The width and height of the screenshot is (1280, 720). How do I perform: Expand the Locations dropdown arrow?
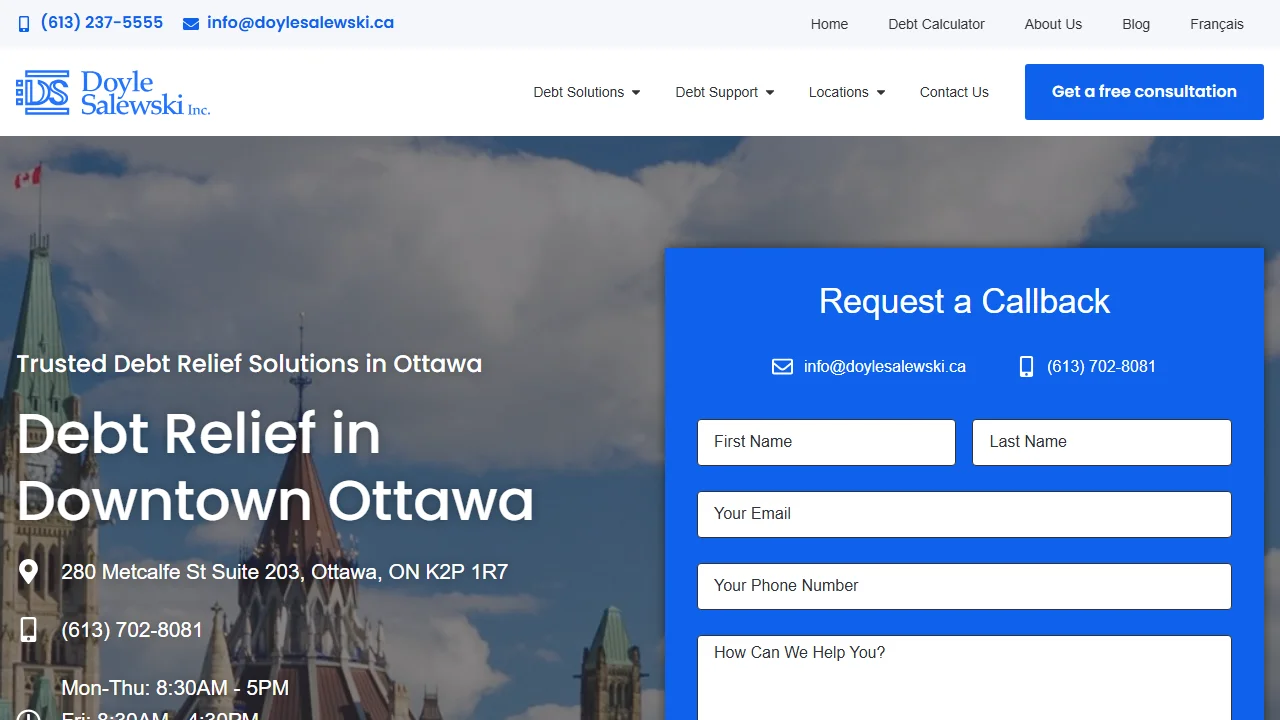881,93
